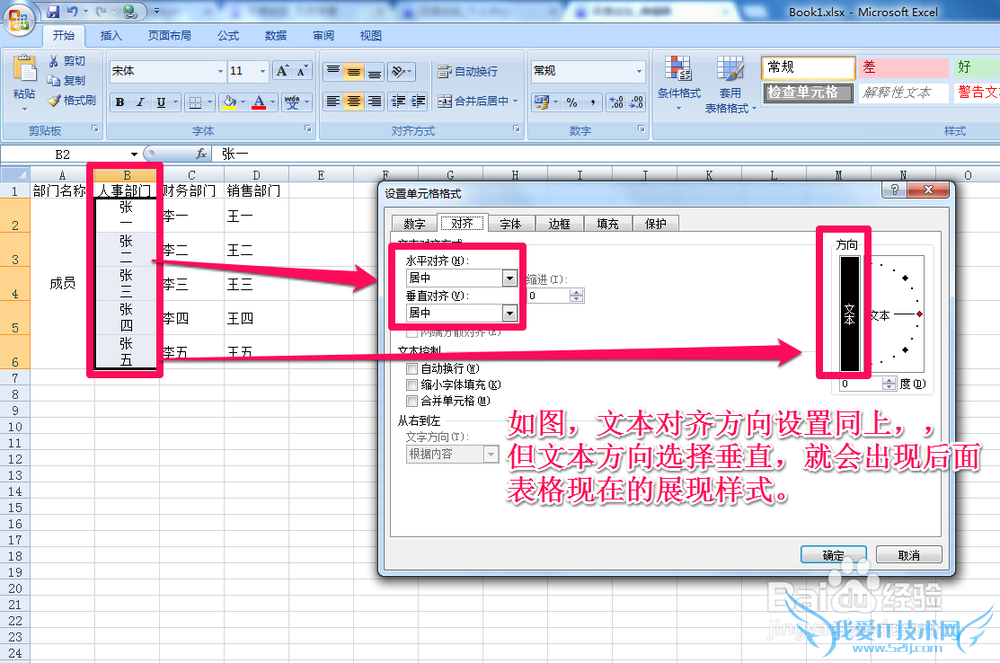The height and width of the screenshot is (663, 1000).
Task: Cancel dialog with 取消 button
Action: (x=909, y=555)
